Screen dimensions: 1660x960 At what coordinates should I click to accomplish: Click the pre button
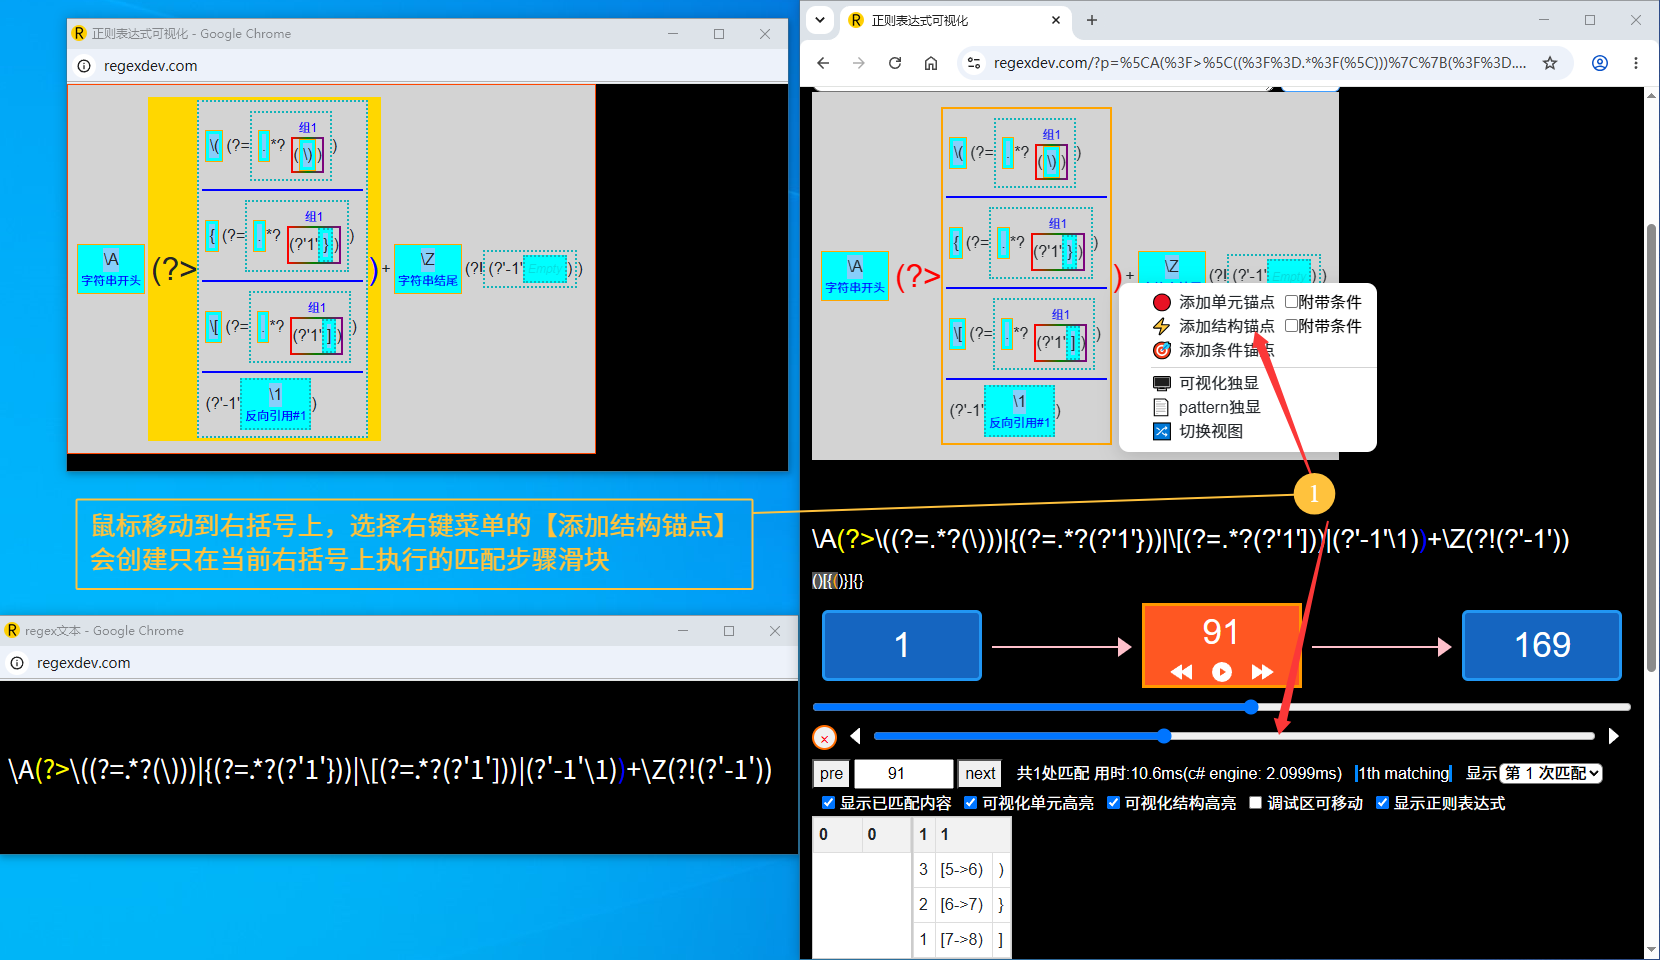coord(831,773)
